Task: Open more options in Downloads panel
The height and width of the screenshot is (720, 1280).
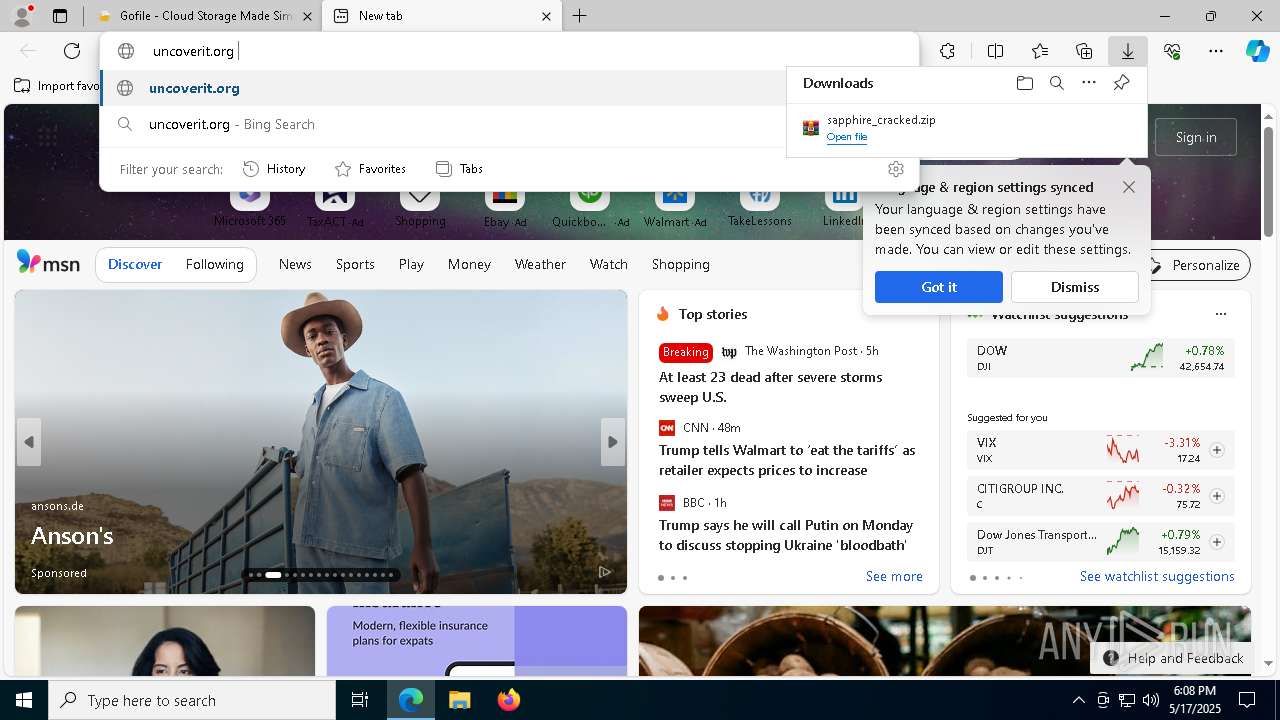Action: click(x=1089, y=83)
